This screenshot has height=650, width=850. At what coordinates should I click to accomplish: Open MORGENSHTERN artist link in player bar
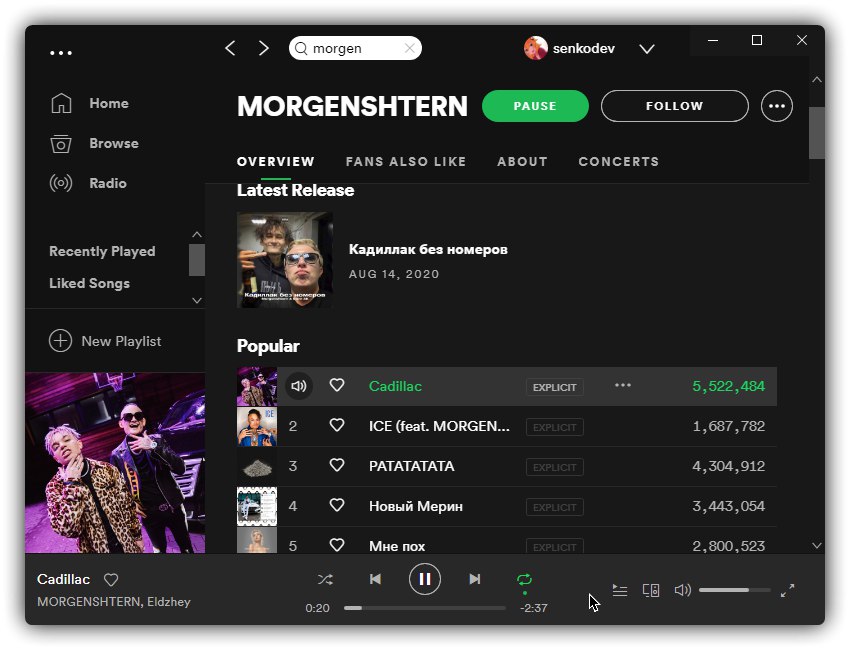pos(88,602)
